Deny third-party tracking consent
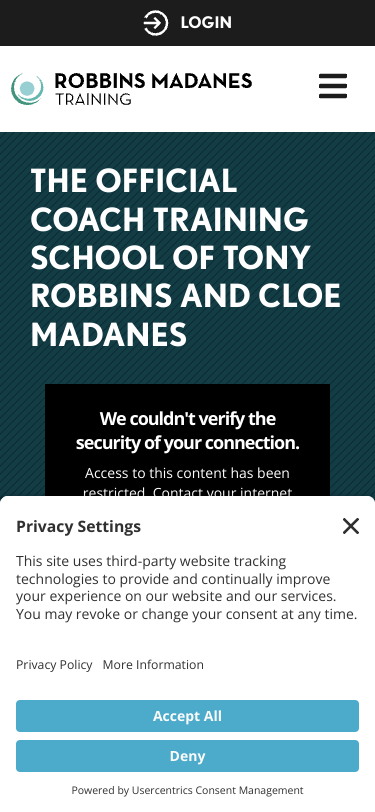 188,756
